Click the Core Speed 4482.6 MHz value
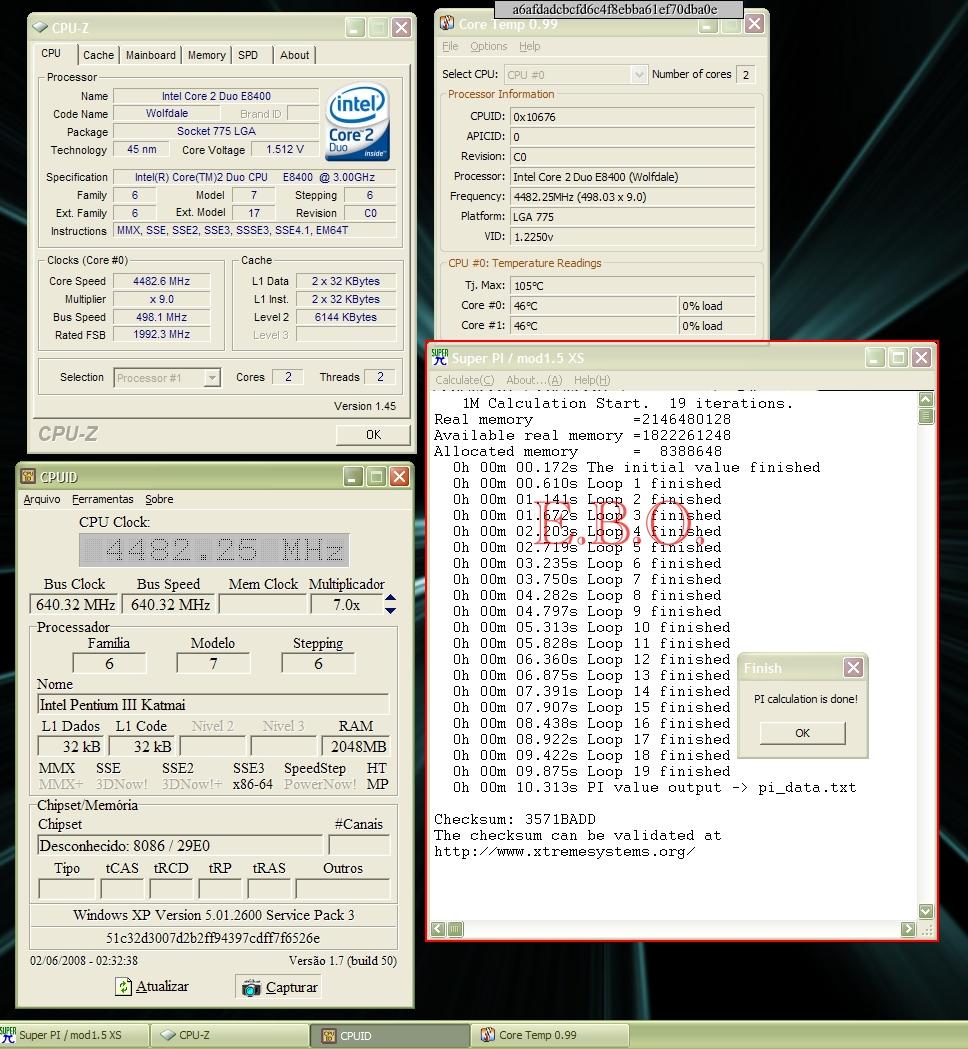Image resolution: width=968 pixels, height=1049 pixels. pos(161,282)
